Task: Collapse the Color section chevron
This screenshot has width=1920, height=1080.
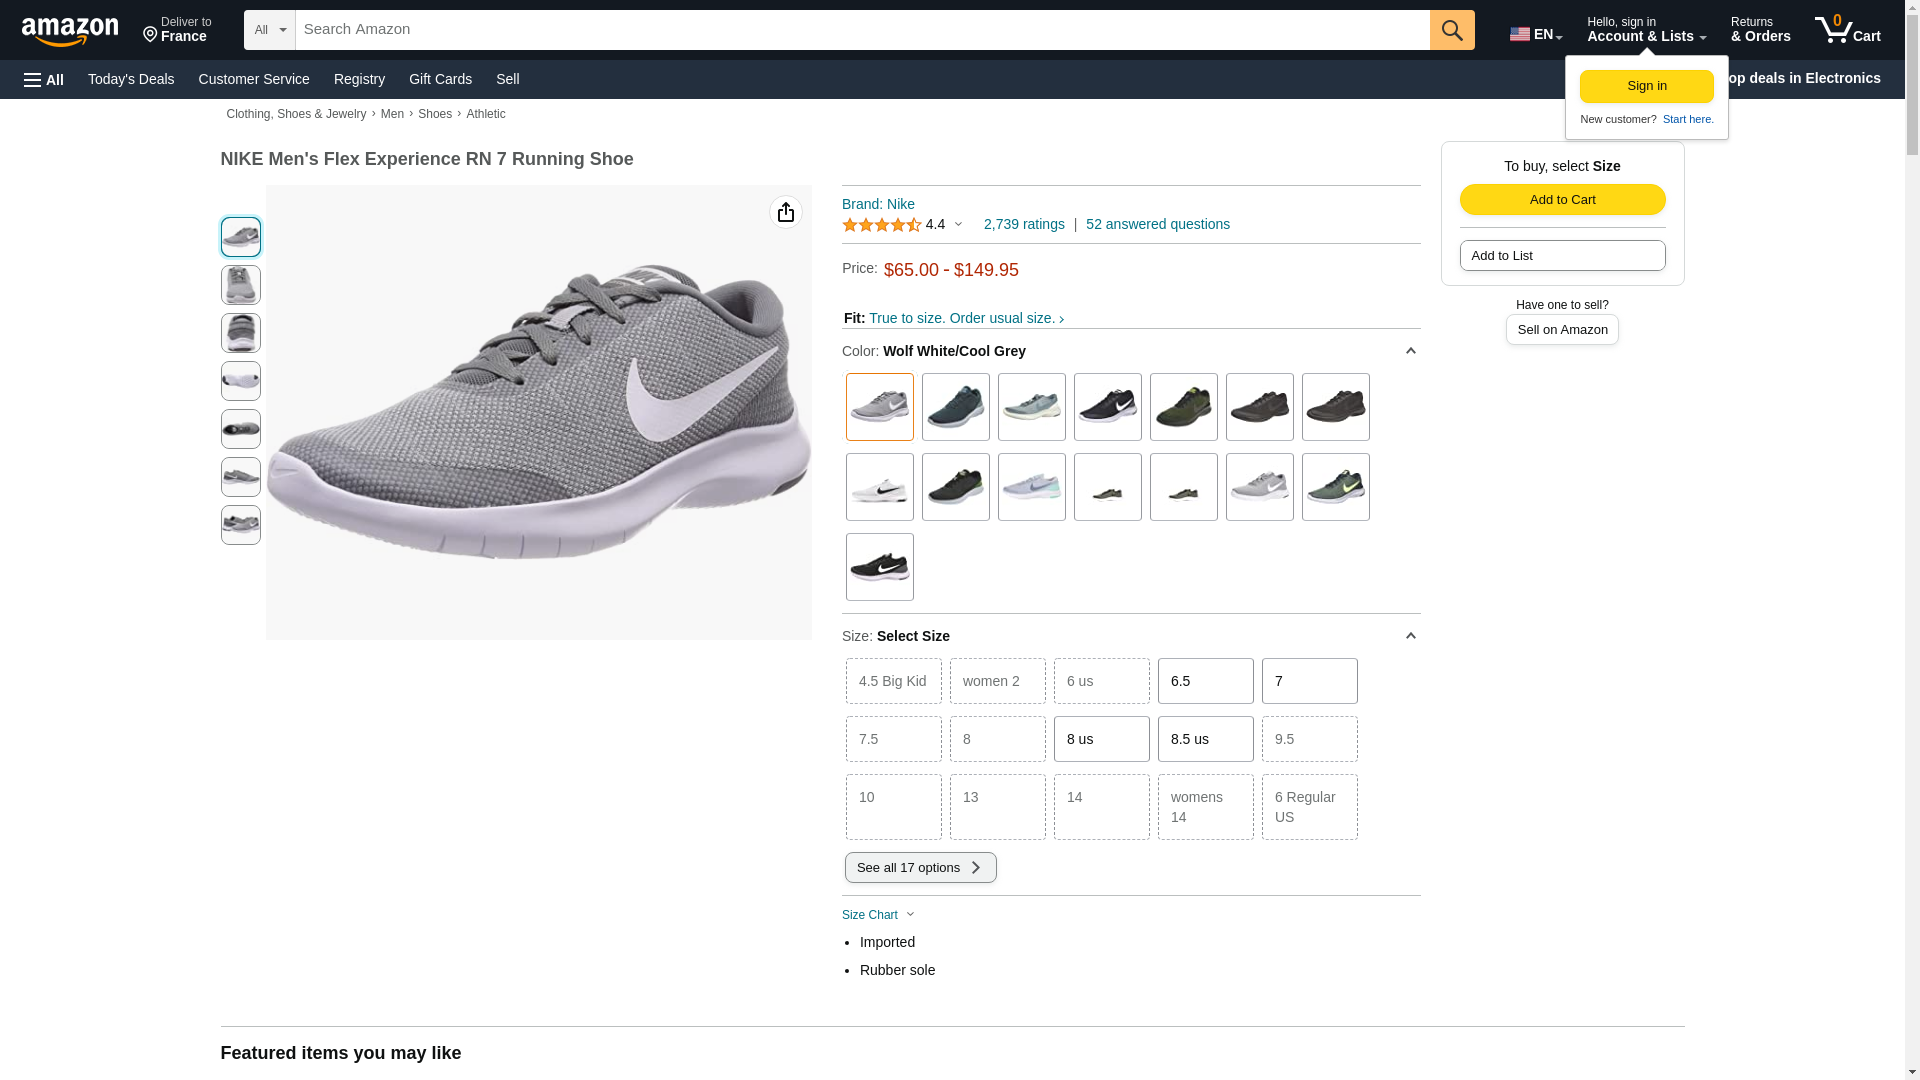Action: pos(1410,351)
